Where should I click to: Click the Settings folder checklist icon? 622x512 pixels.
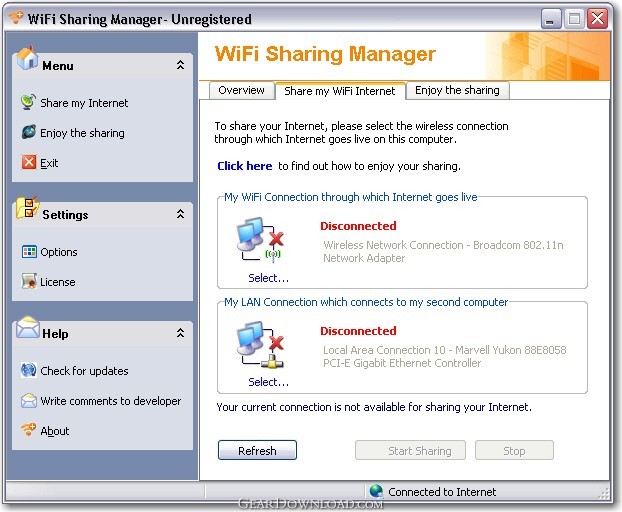coord(27,207)
